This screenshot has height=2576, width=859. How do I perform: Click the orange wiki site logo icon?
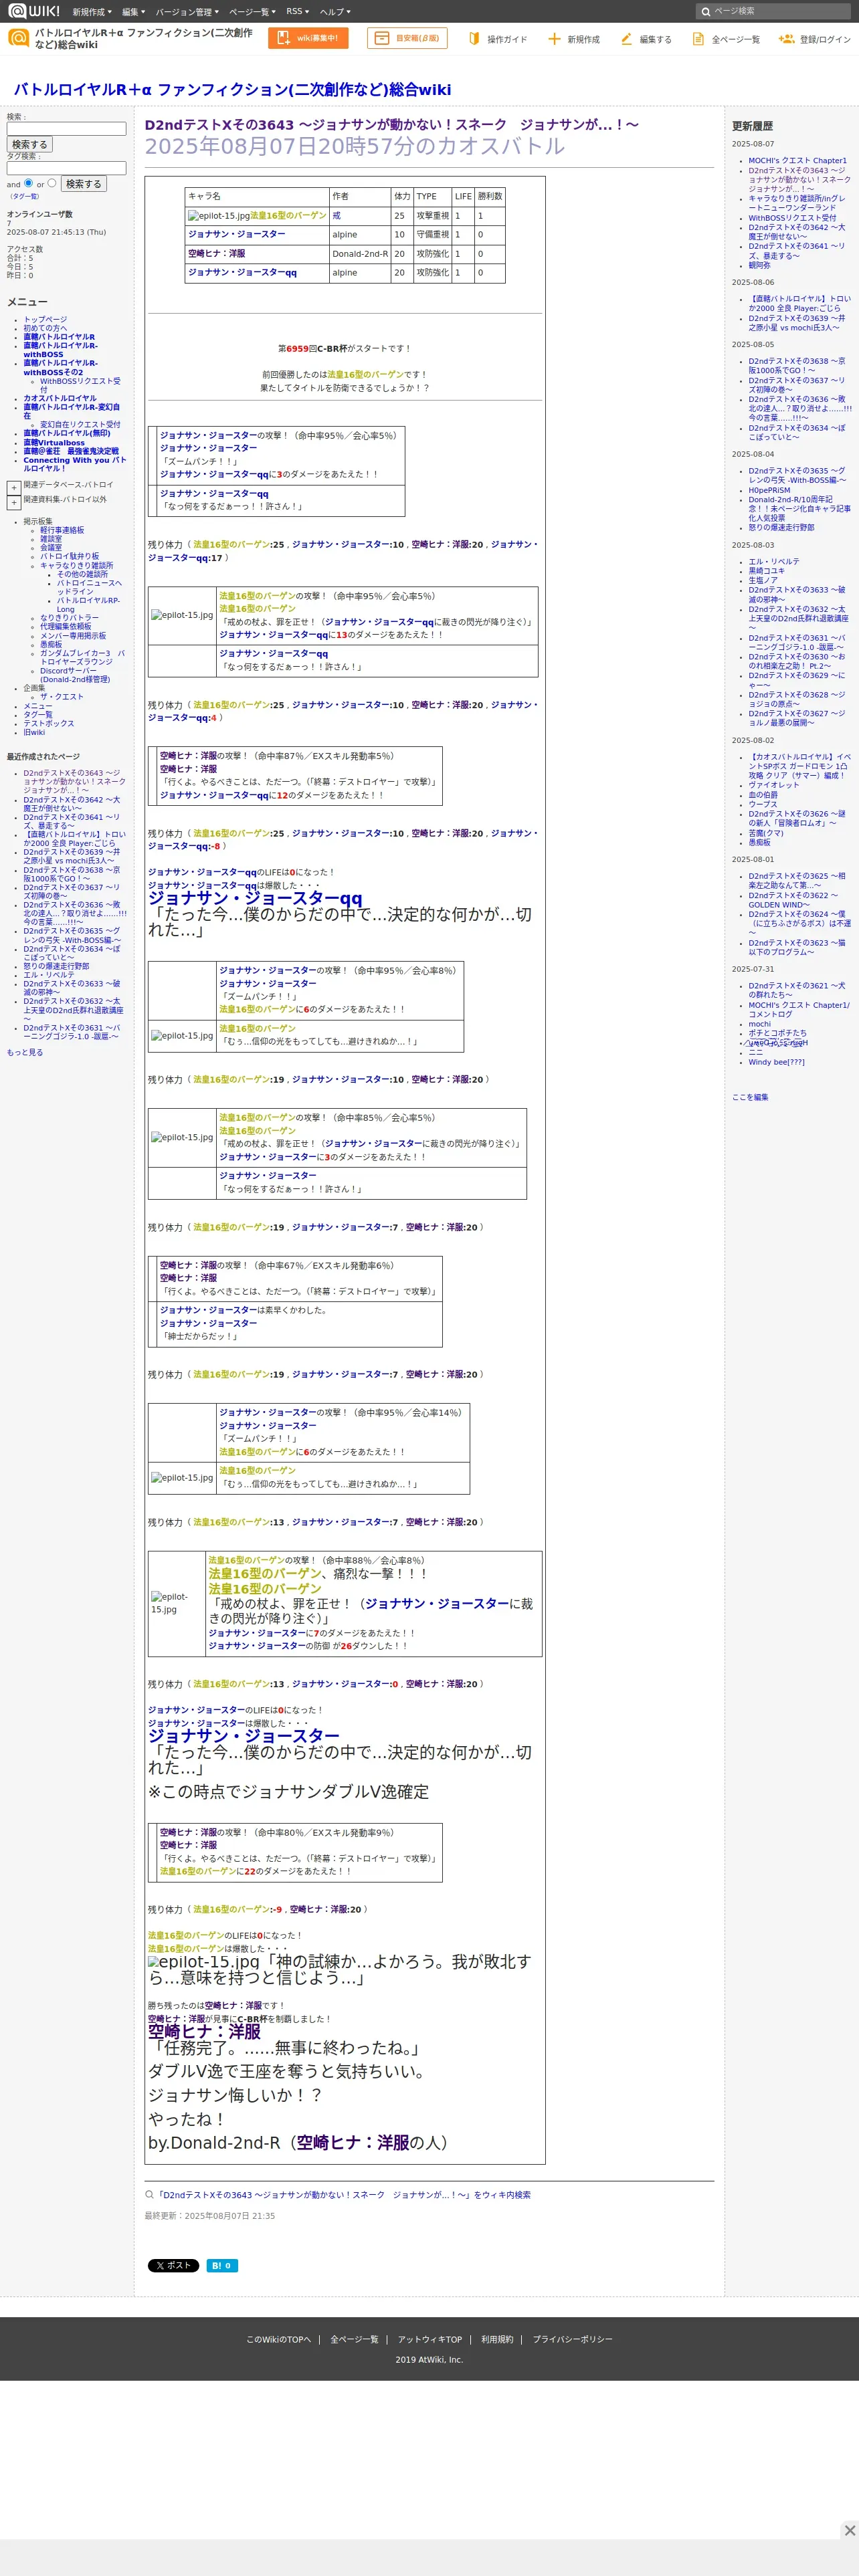(18, 38)
